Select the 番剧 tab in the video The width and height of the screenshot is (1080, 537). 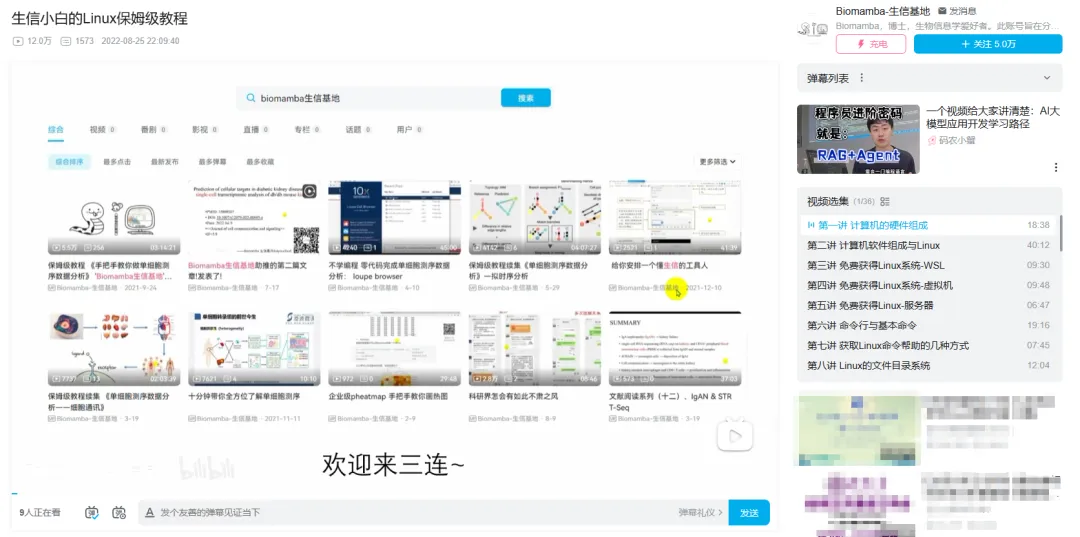(153, 129)
